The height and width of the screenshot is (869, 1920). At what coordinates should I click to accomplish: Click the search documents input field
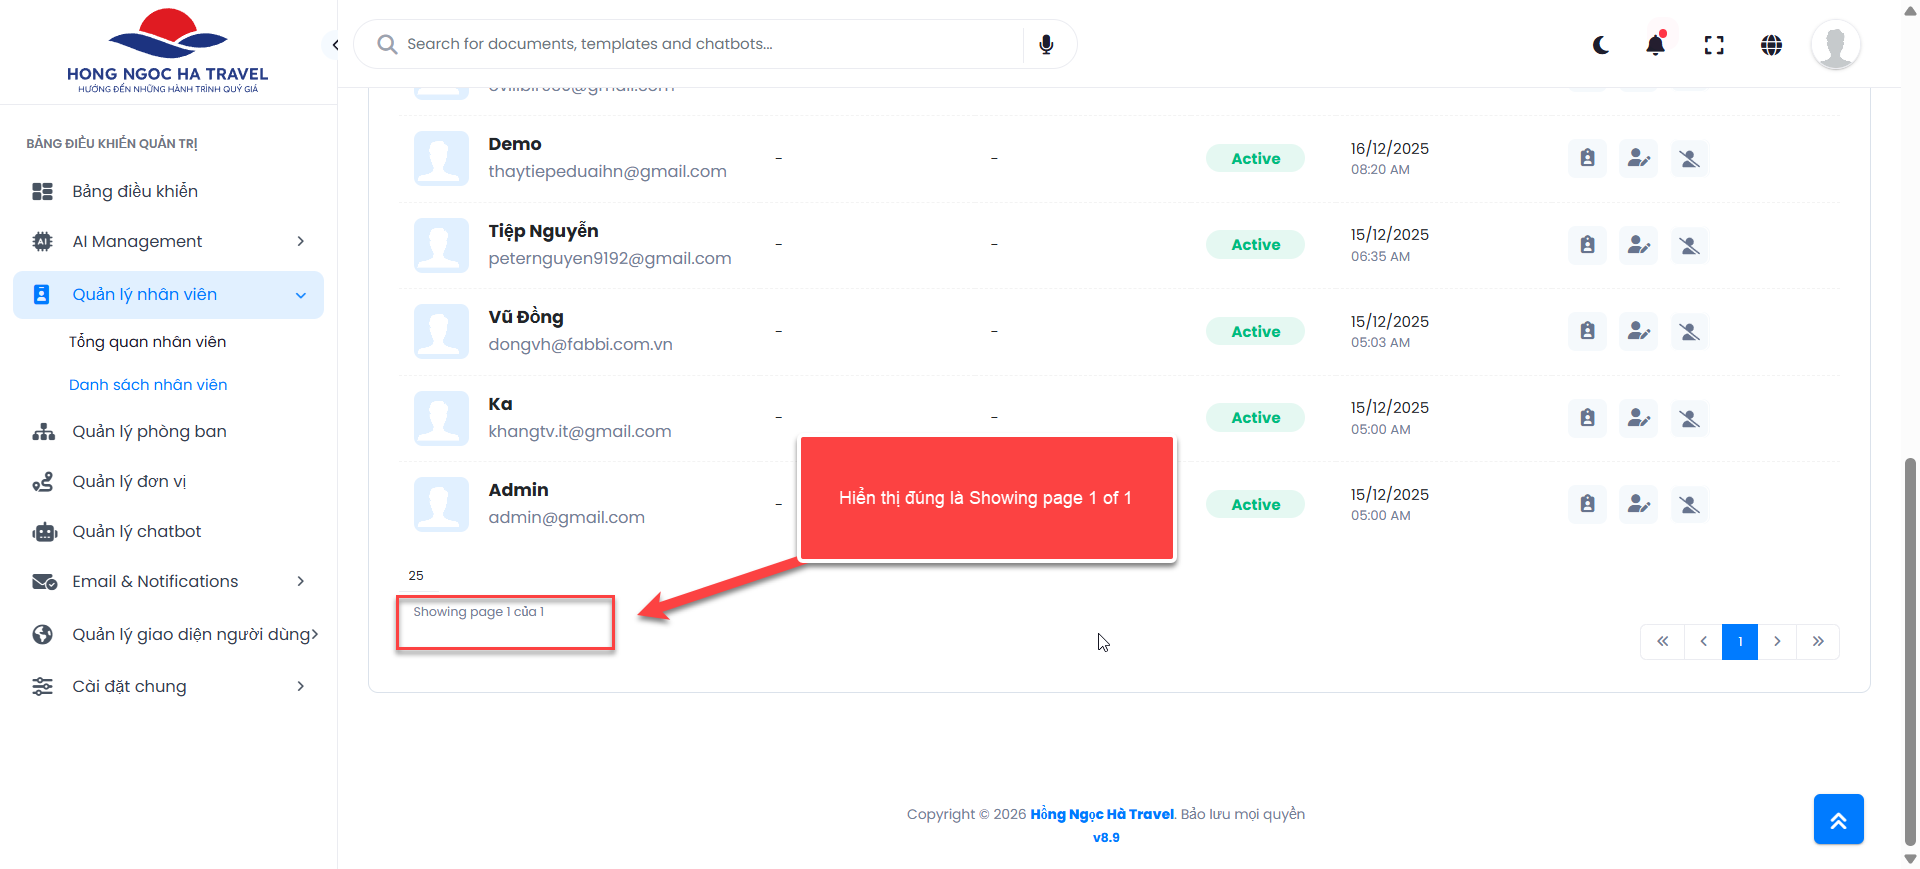(700, 44)
